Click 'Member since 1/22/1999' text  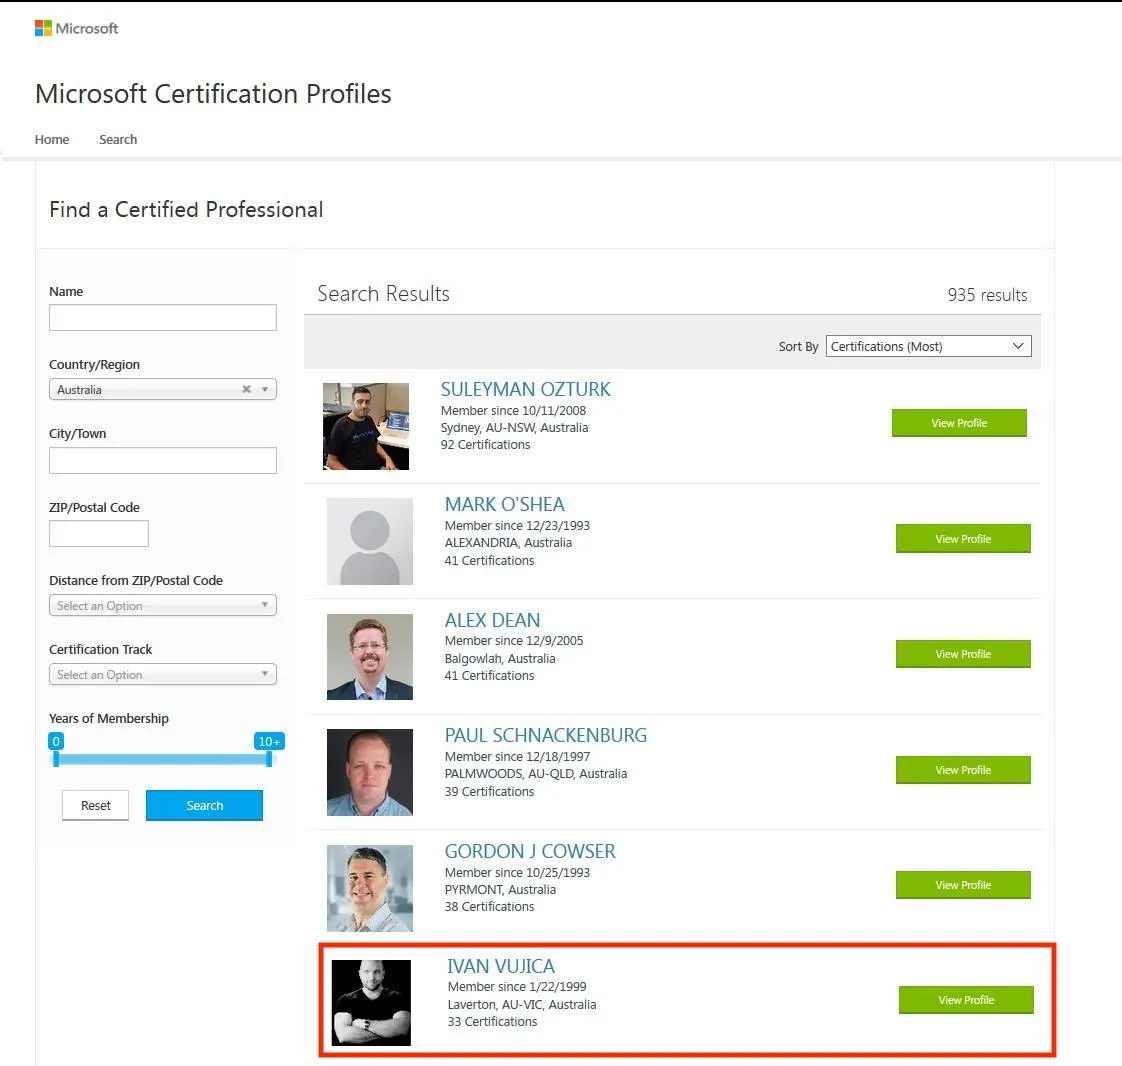(517, 987)
